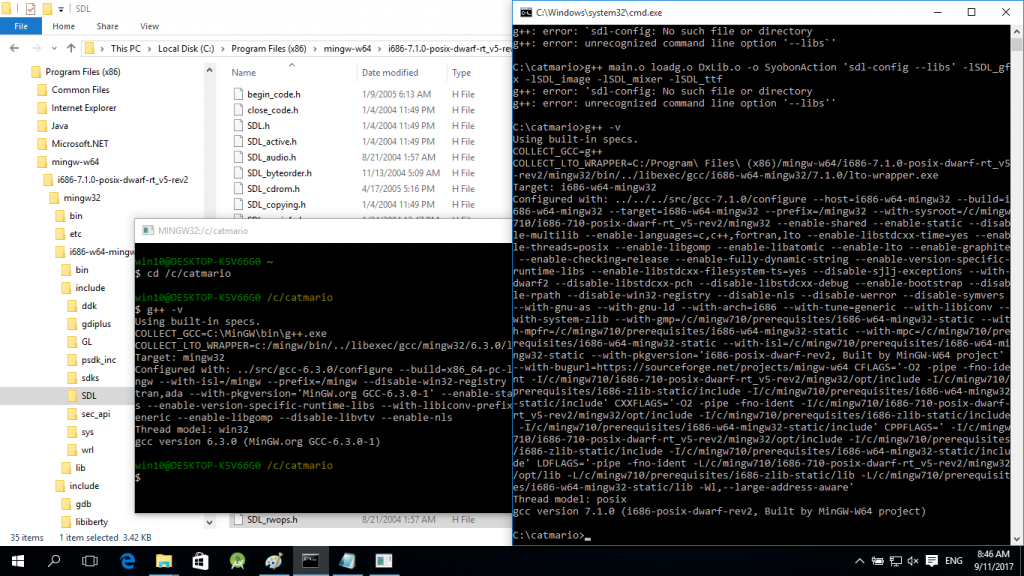Click MINGW32 window title bar icon
1024x576 pixels.
148,231
